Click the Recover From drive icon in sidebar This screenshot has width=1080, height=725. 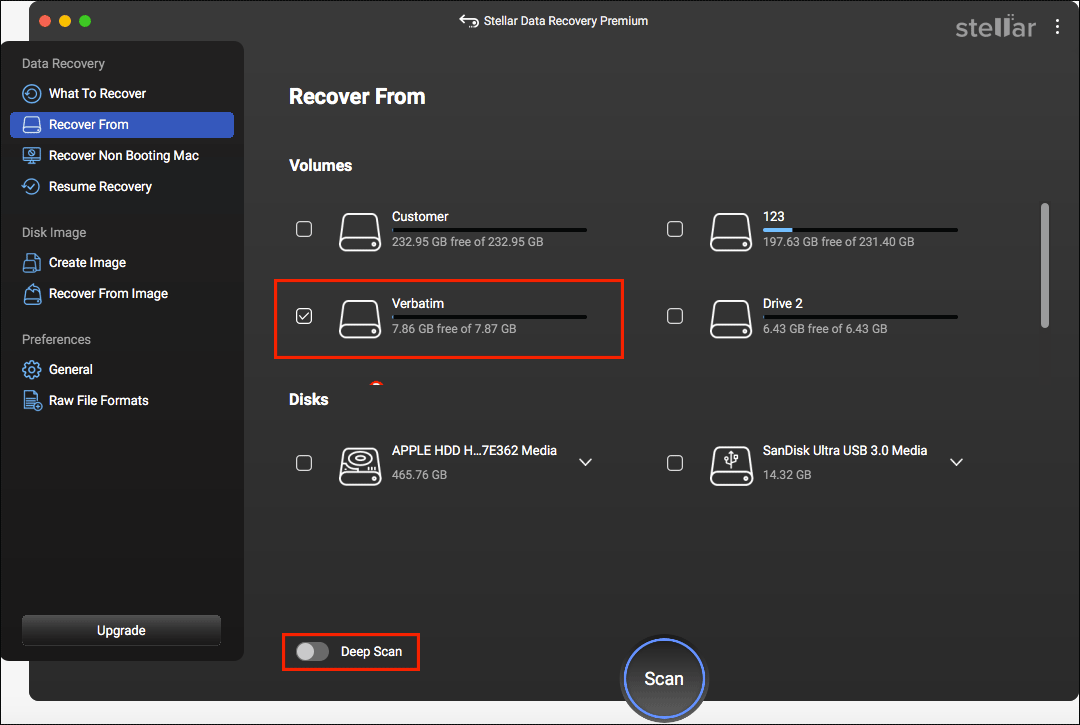[x=32, y=125]
